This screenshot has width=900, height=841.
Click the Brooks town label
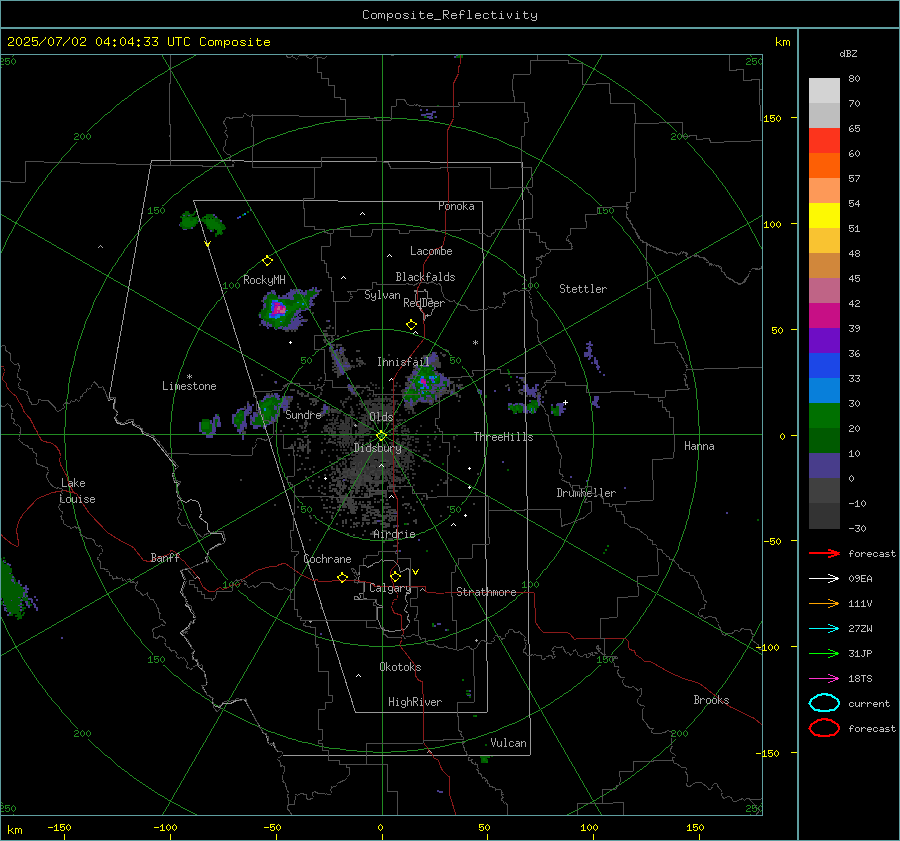point(711,700)
